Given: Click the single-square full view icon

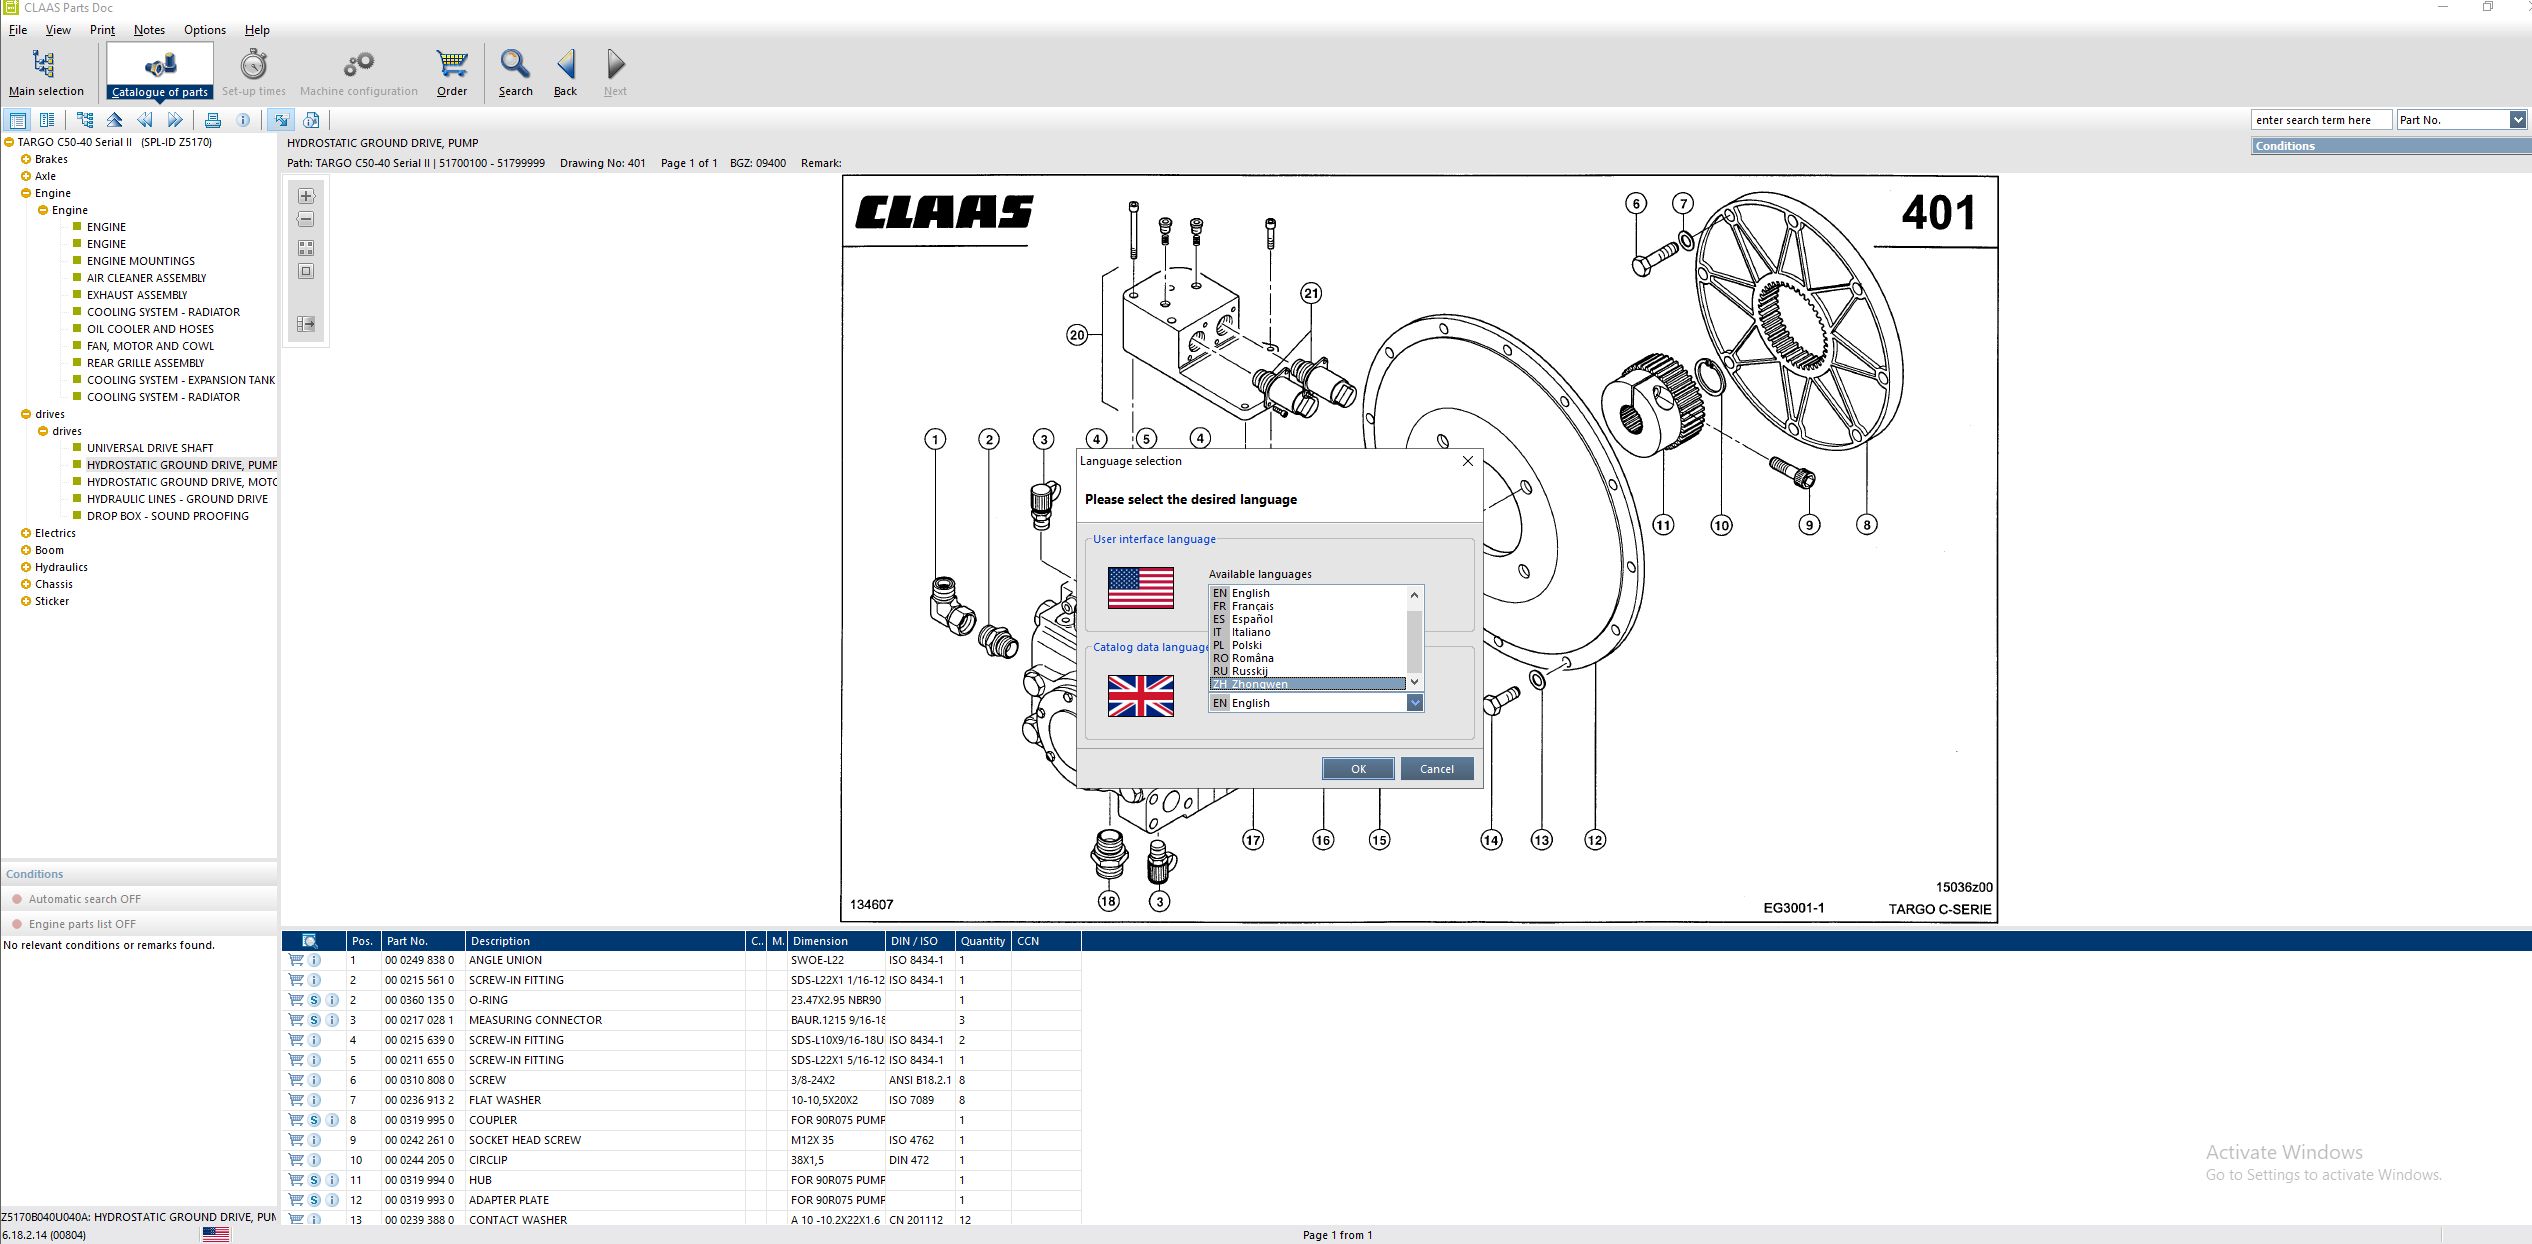Looking at the screenshot, I should [306, 271].
